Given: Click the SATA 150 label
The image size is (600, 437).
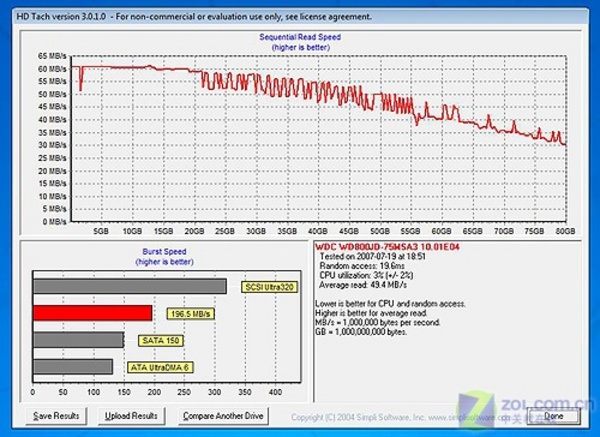Looking at the screenshot, I should 161,341.
